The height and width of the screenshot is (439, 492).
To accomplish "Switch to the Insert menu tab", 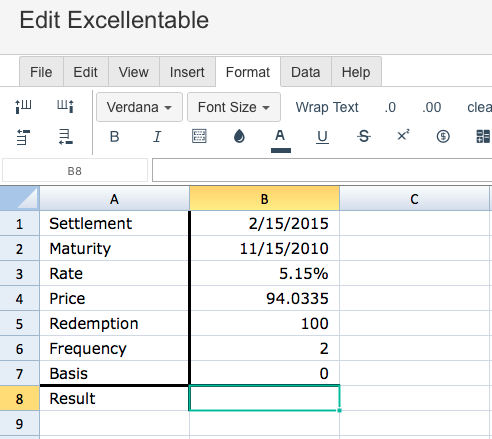I will coord(187,72).
